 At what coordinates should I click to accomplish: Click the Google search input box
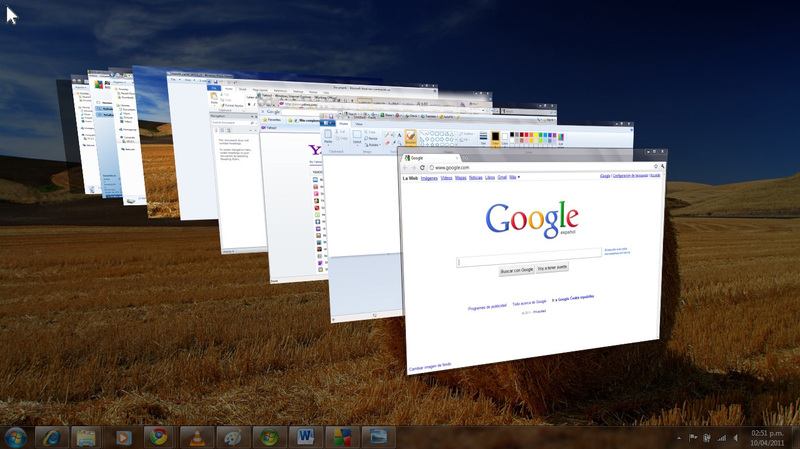tap(529, 258)
